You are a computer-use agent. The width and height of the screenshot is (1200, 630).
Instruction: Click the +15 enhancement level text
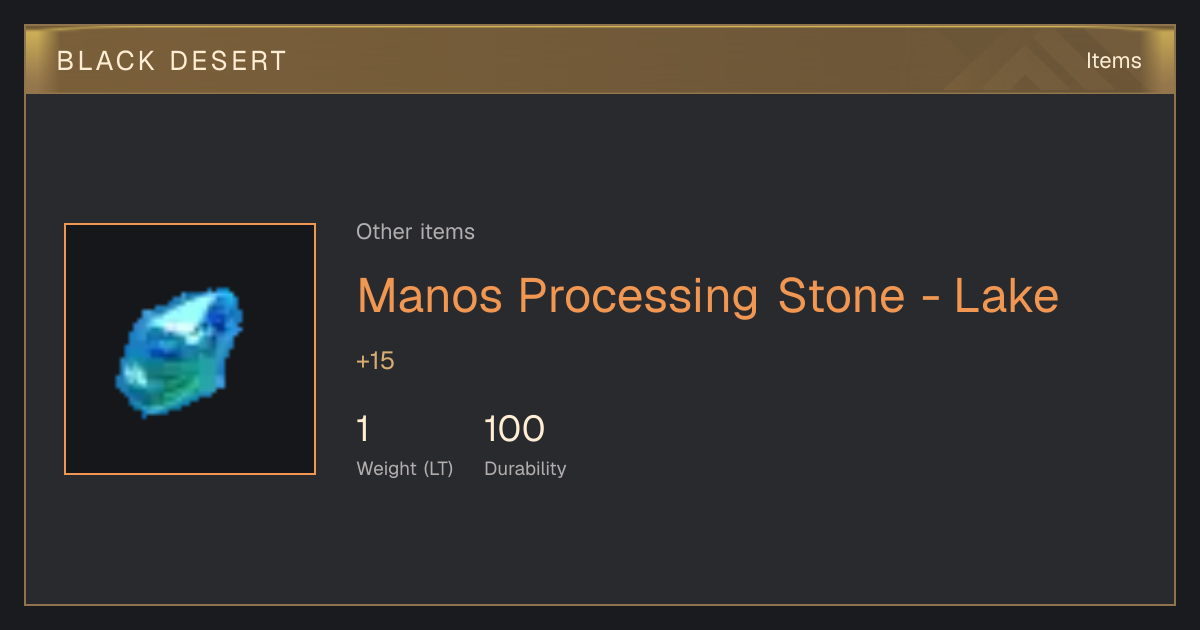point(375,361)
